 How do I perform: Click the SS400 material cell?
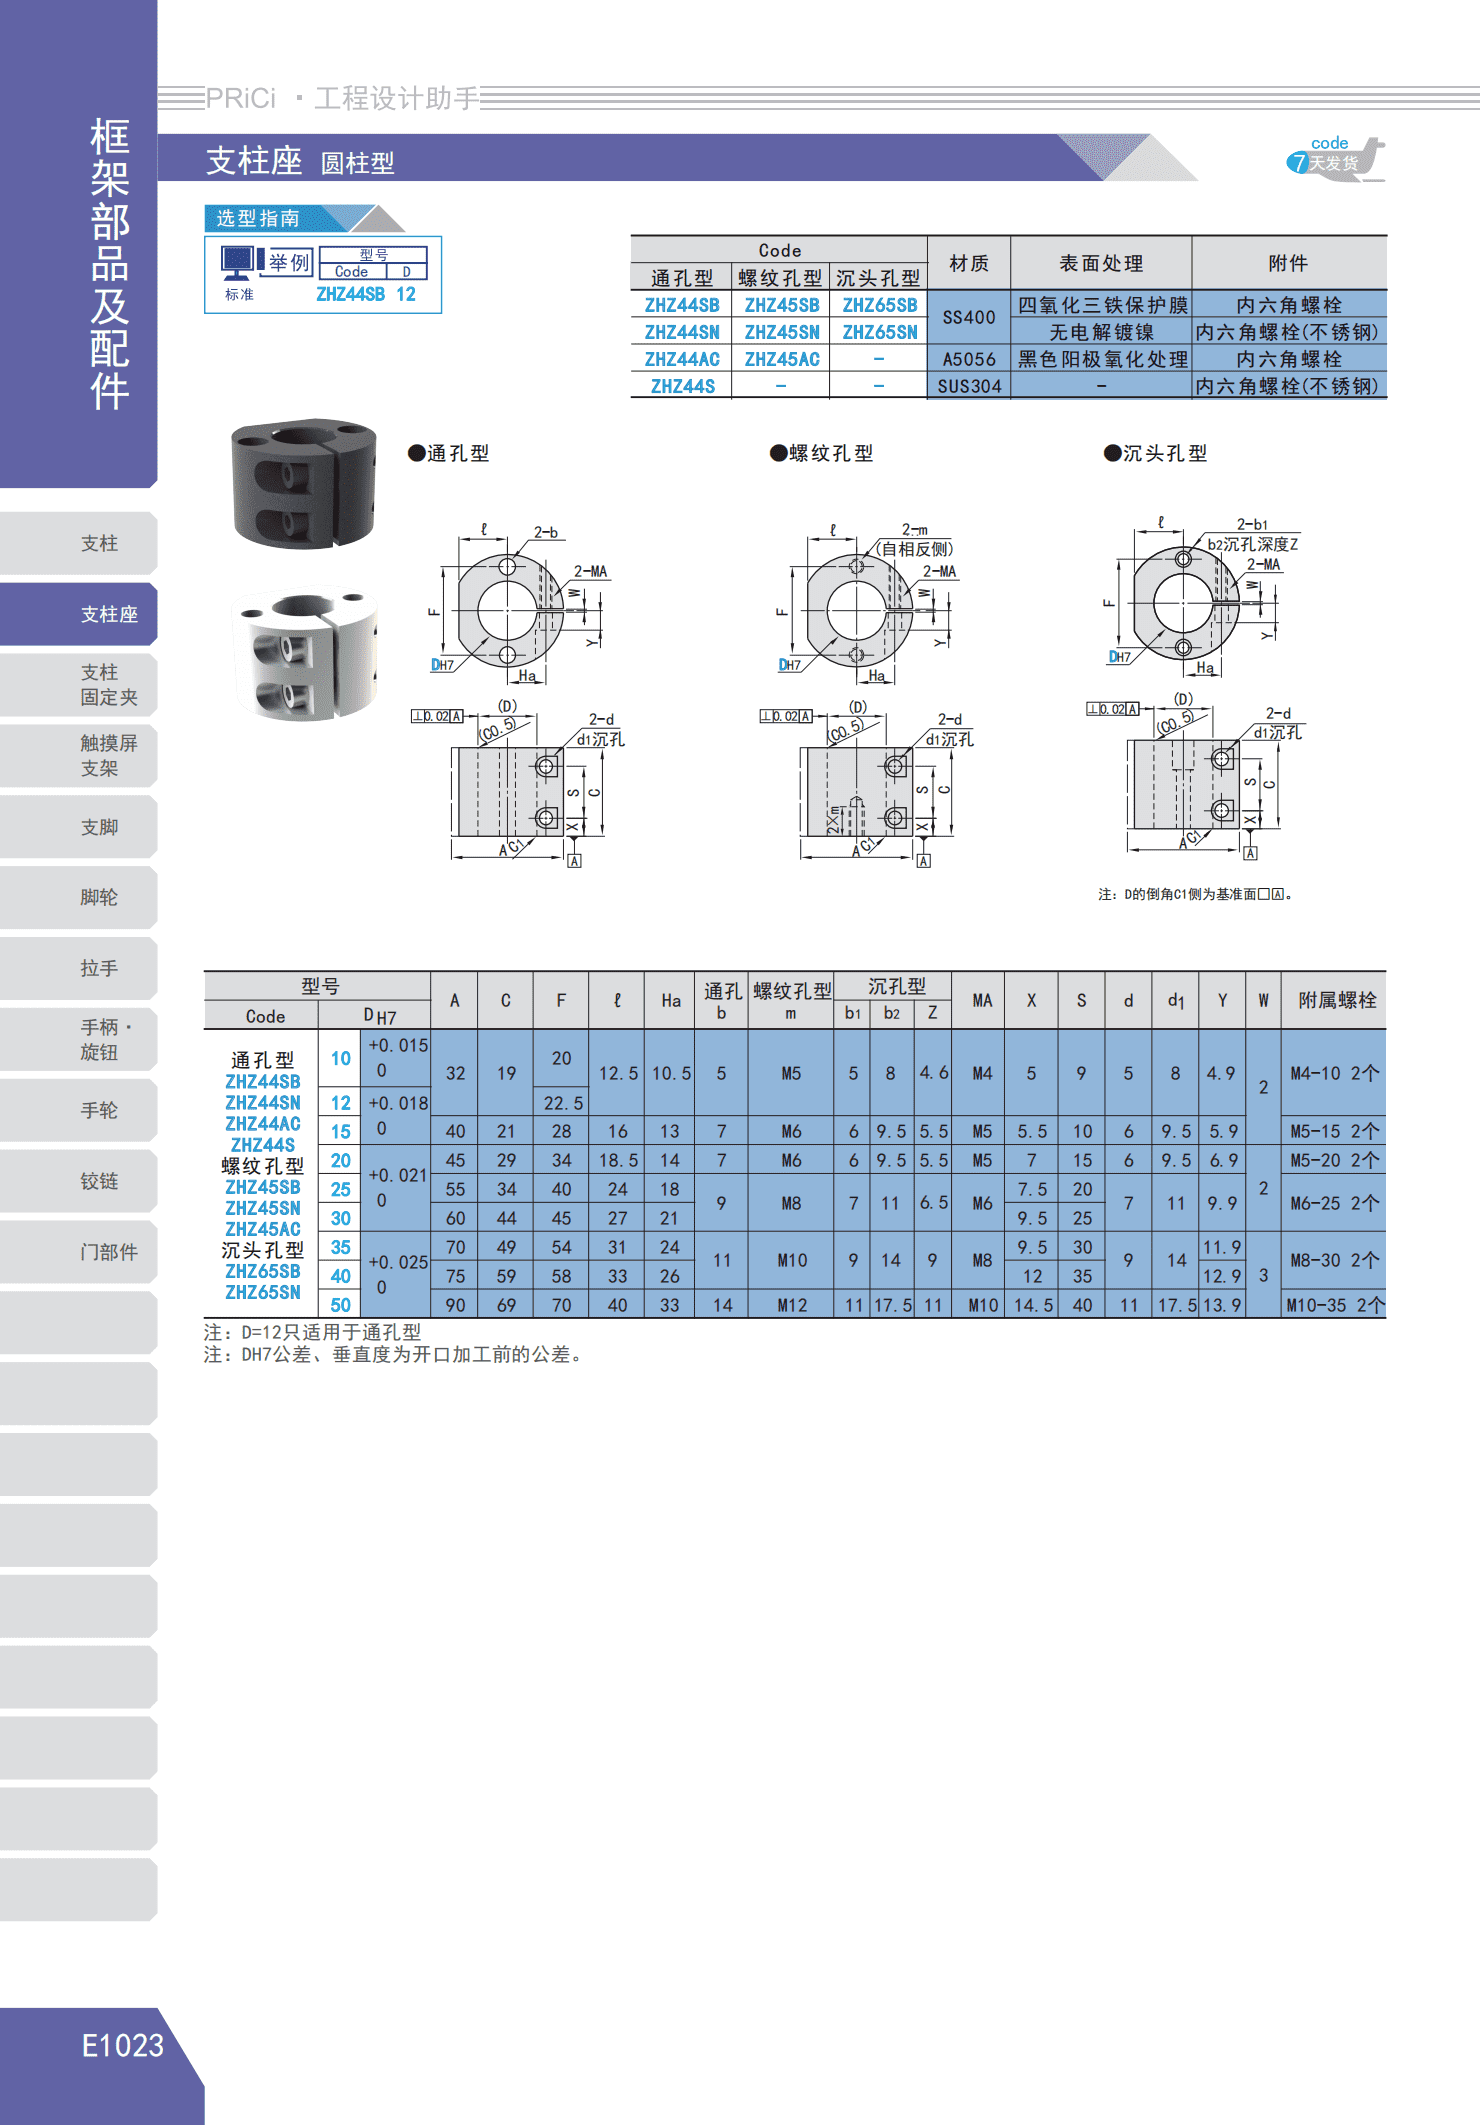(x=969, y=318)
